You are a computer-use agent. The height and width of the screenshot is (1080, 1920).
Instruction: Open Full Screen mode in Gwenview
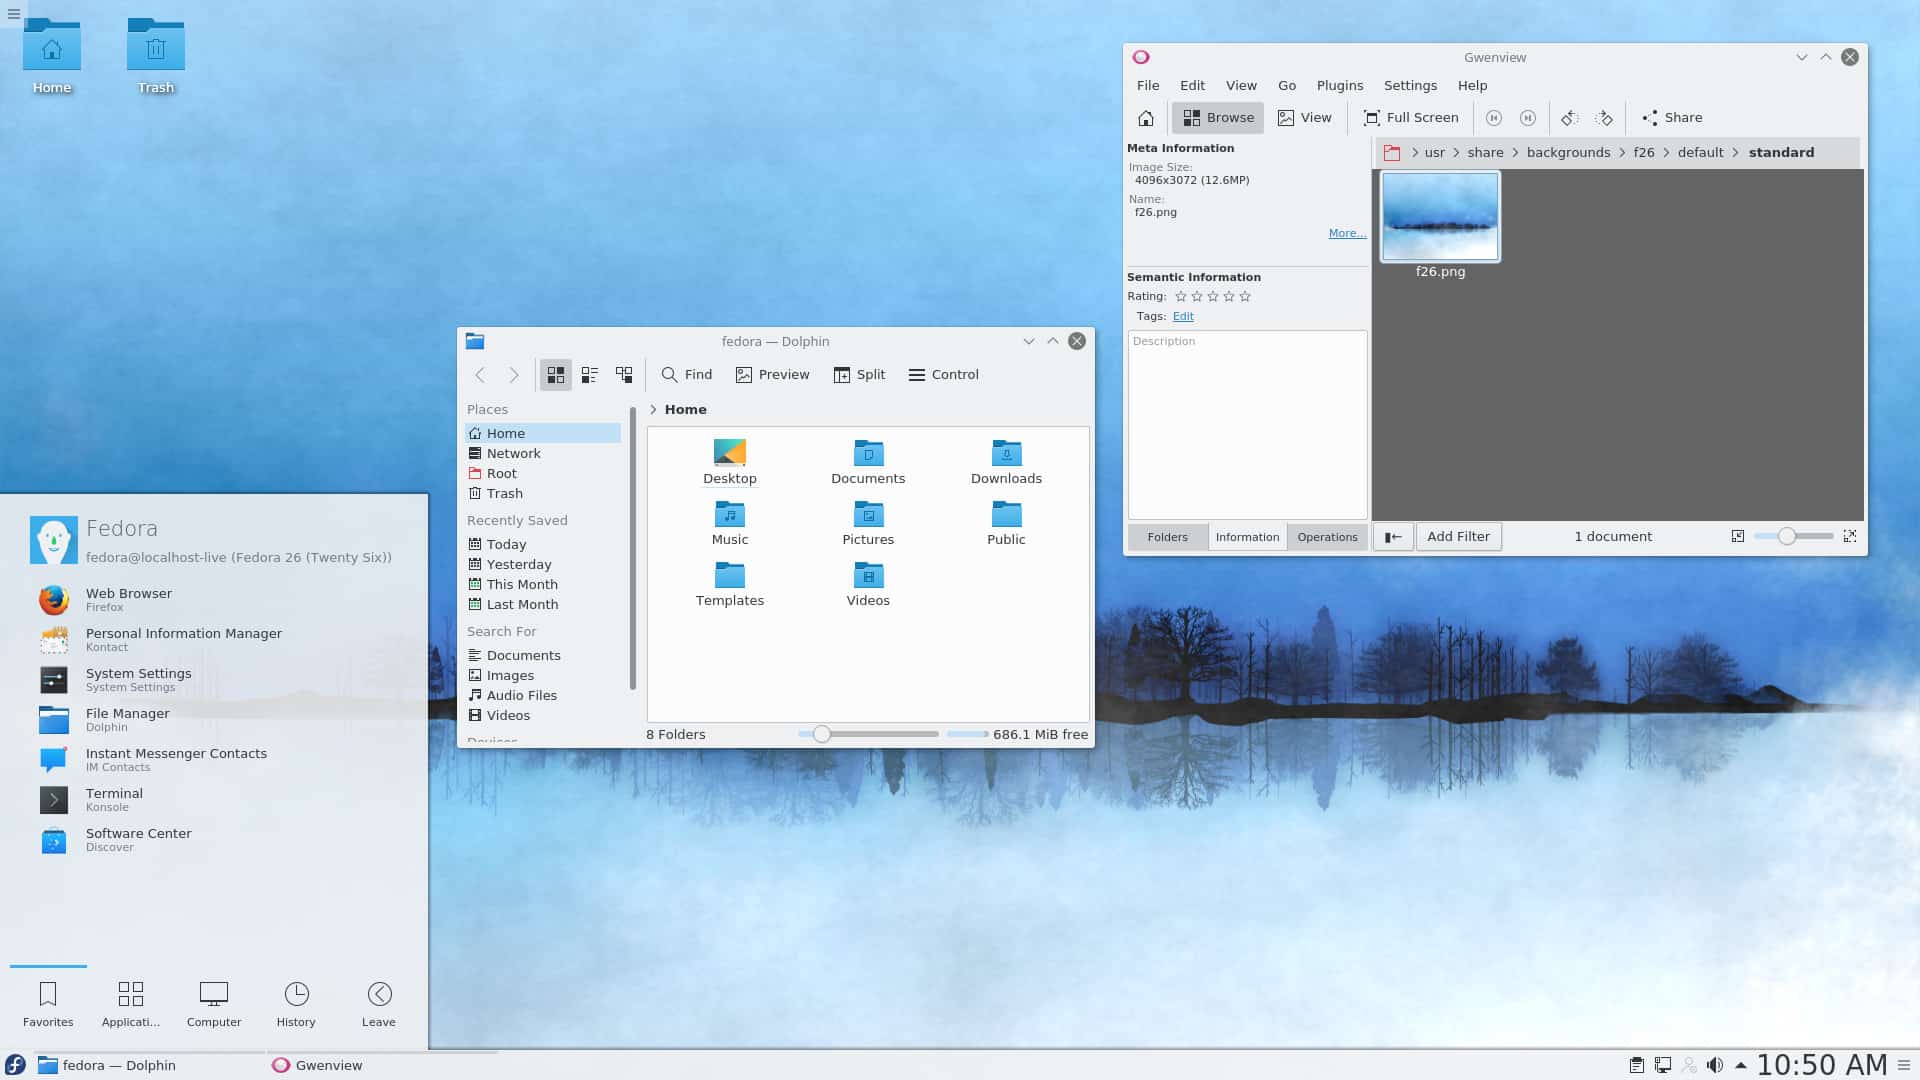(1411, 117)
